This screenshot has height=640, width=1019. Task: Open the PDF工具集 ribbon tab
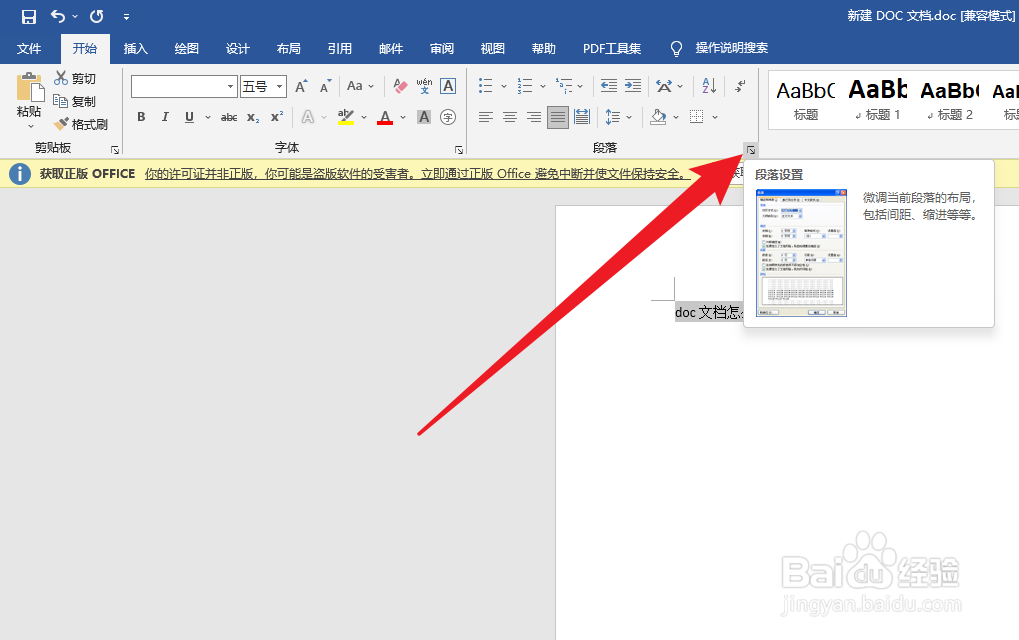coord(612,49)
